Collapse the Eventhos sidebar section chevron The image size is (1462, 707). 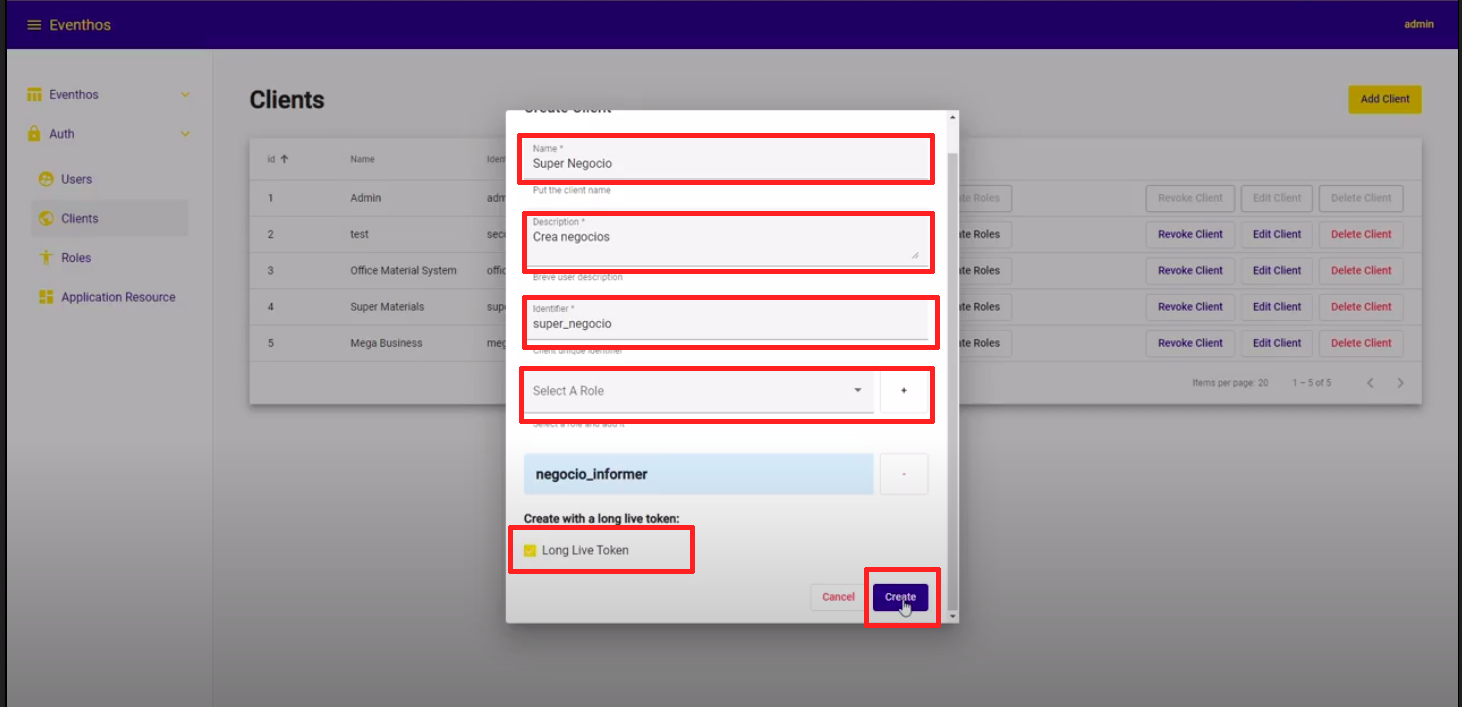pyautogui.click(x=185, y=95)
